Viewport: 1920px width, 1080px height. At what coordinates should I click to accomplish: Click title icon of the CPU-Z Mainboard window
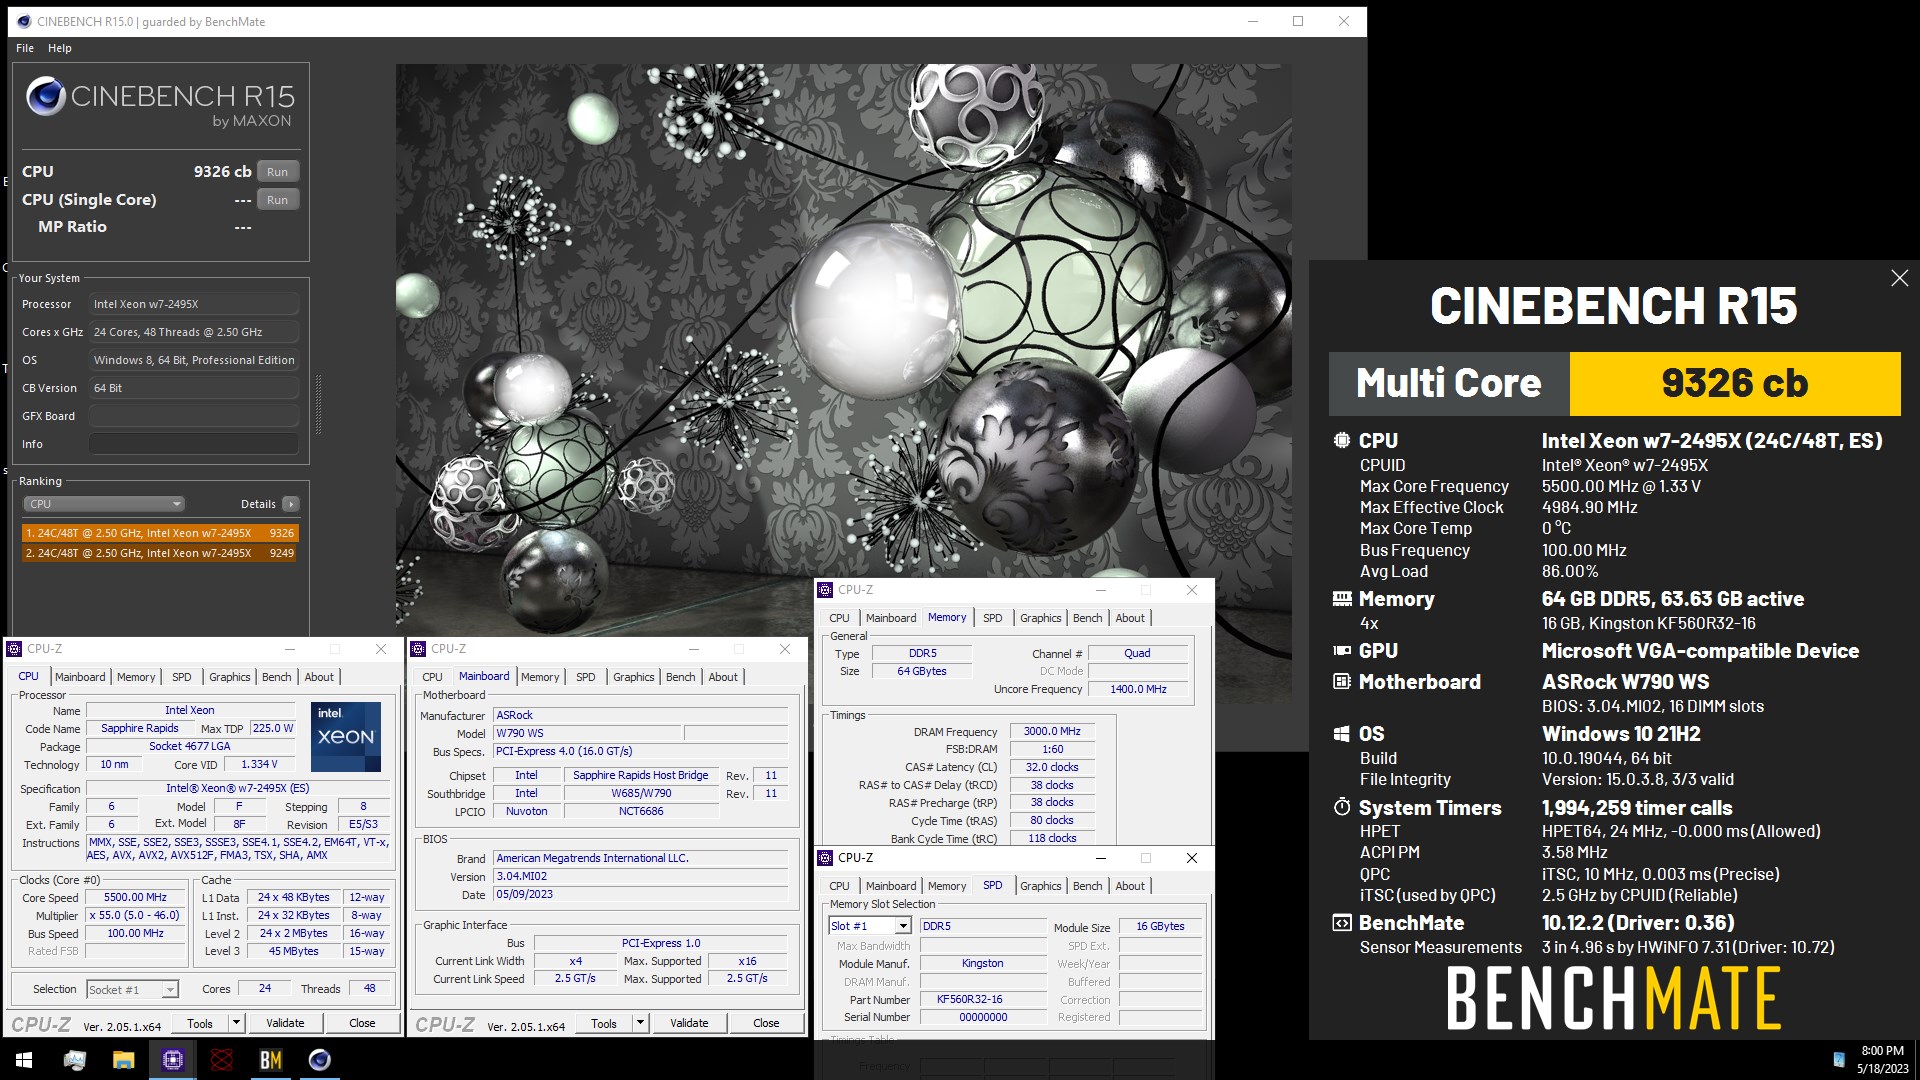419,649
